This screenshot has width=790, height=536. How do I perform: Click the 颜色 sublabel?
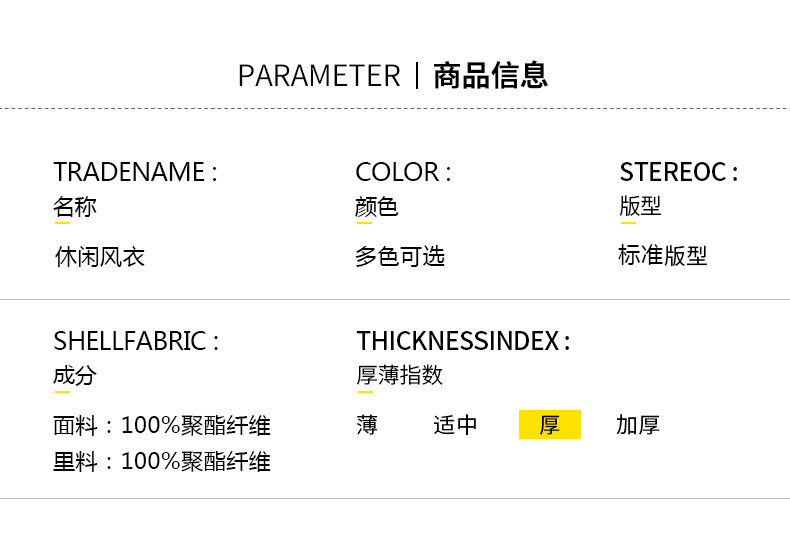376,207
